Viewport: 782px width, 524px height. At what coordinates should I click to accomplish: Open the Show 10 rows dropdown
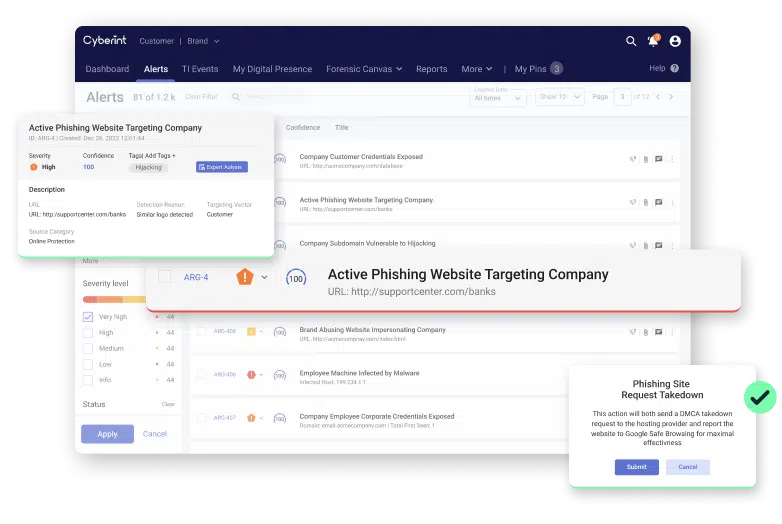coord(557,97)
